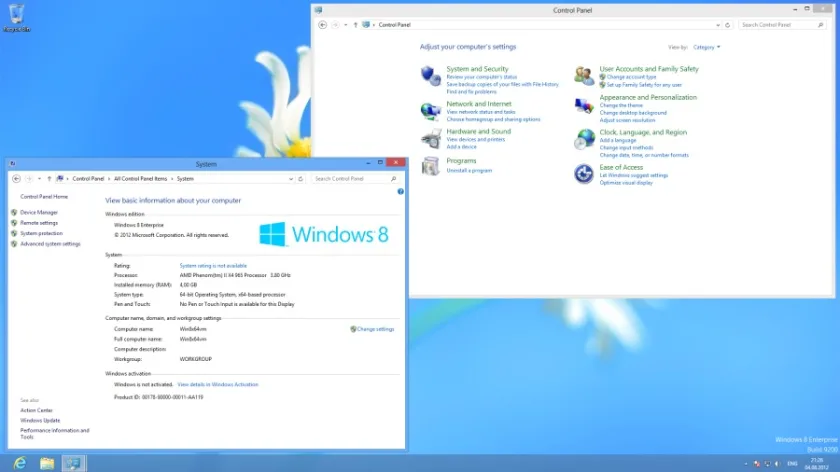
Task: Open System and Security shield icon
Action: (x=430, y=76)
